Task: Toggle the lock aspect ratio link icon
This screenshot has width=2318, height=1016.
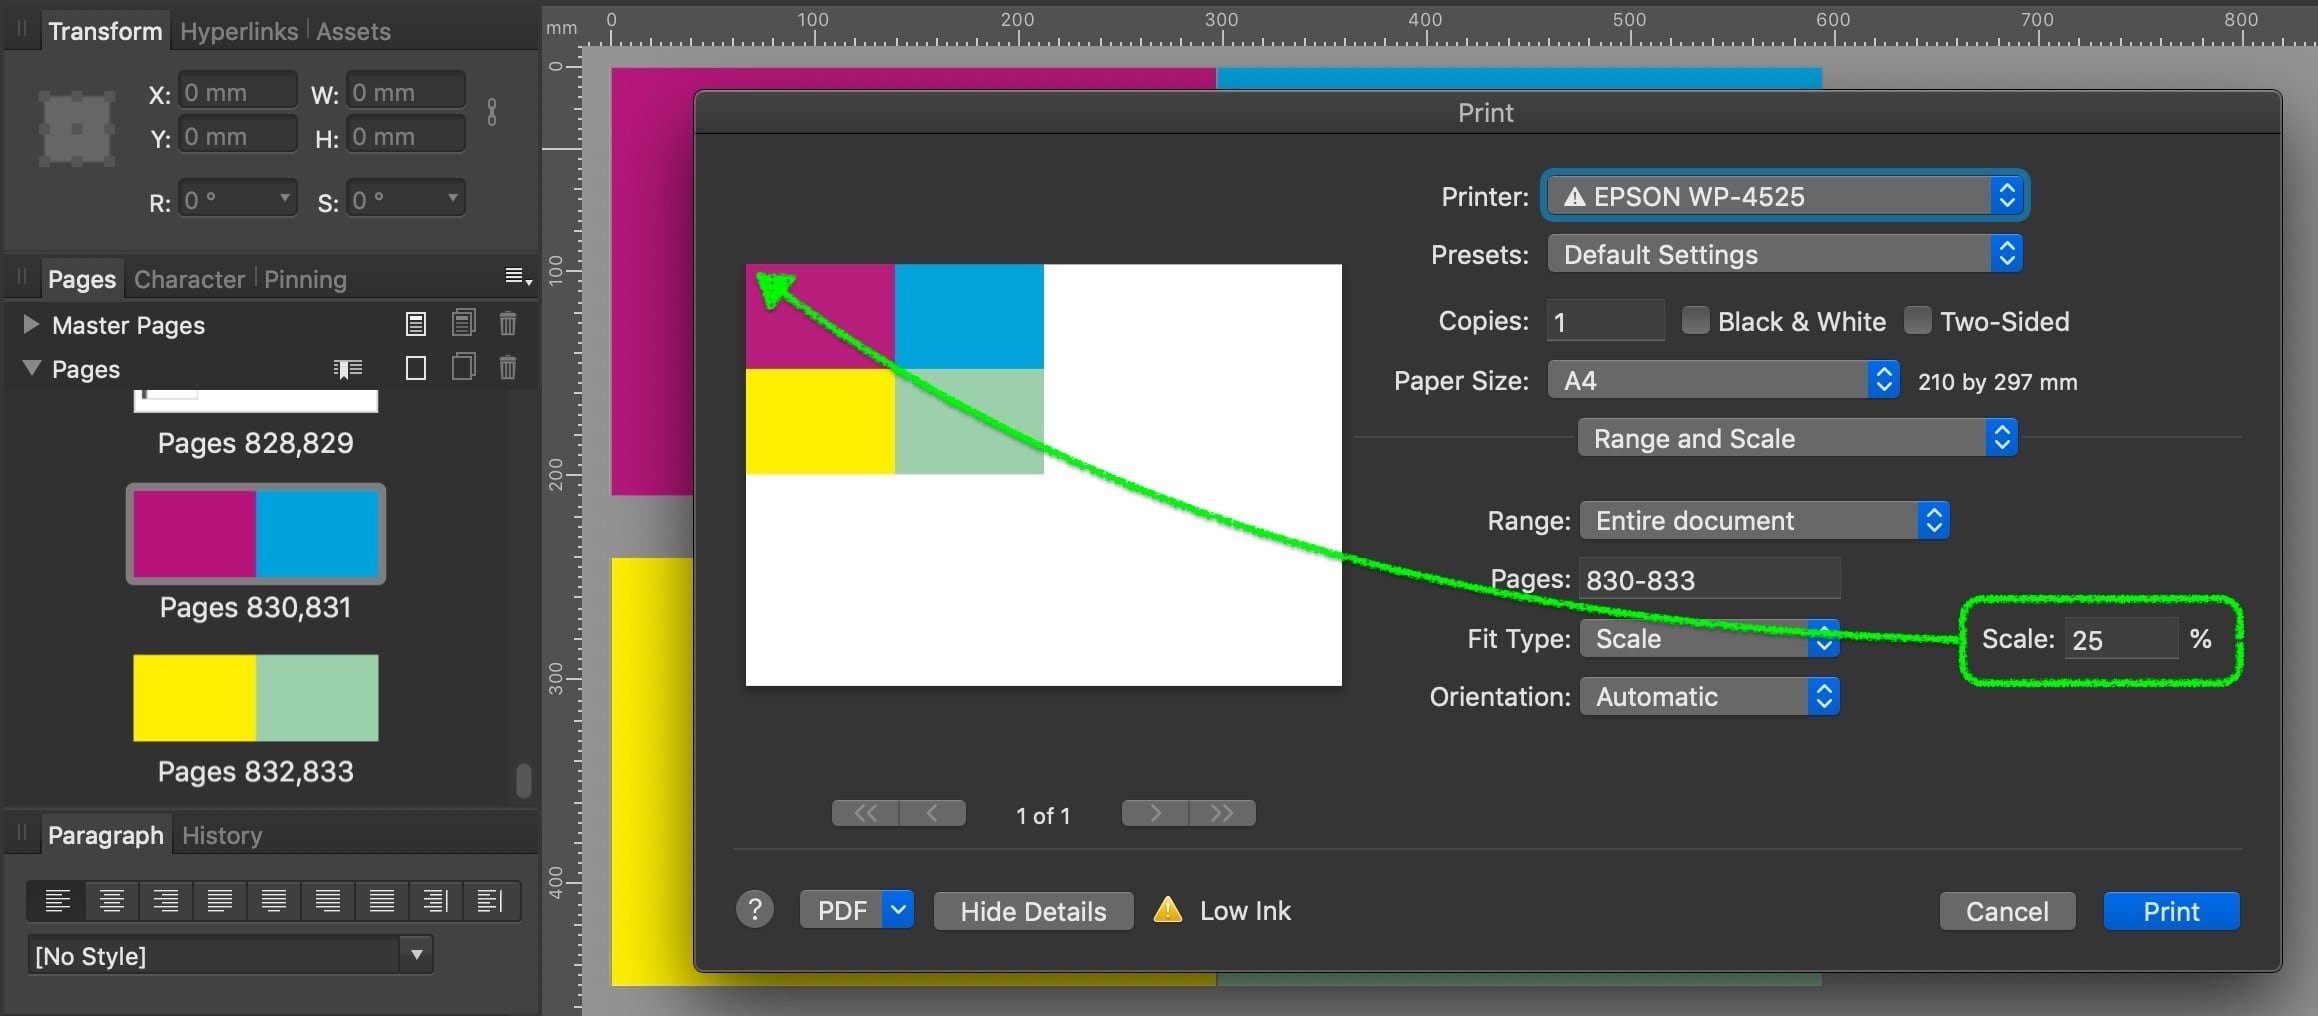Action: (x=492, y=112)
